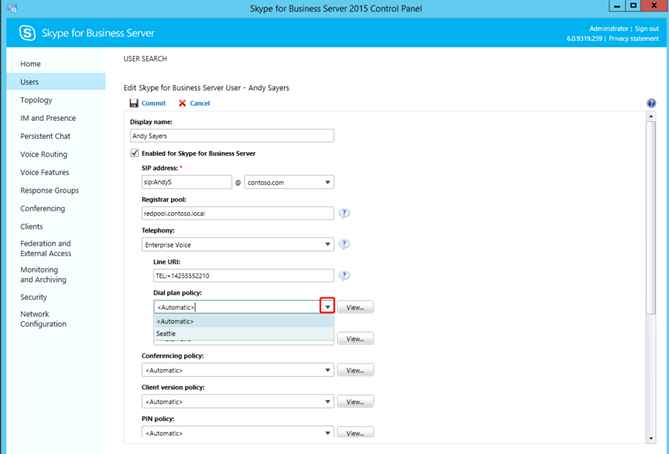Click help icon beside Registrar pool field
Image resolution: width=669 pixels, height=454 pixels.
coord(344,213)
